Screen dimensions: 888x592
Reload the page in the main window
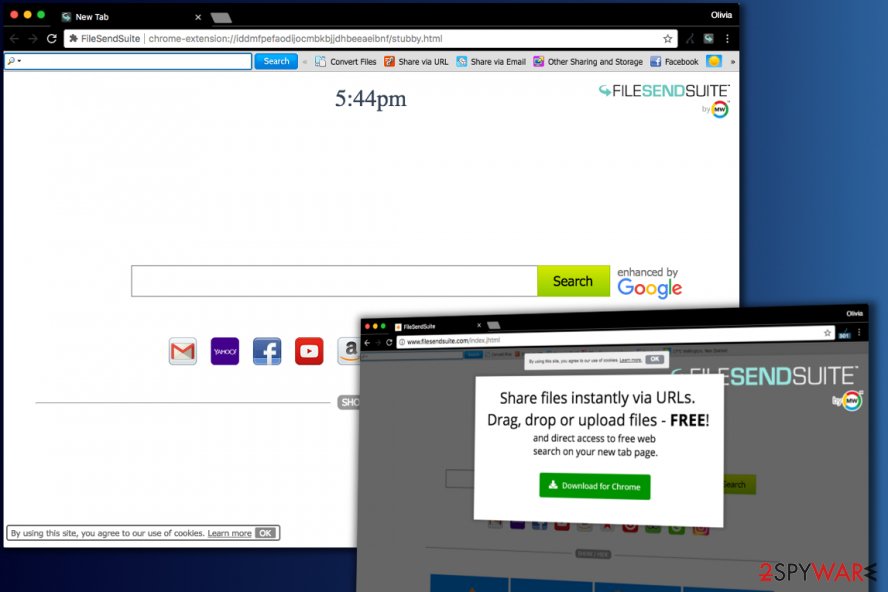52,39
